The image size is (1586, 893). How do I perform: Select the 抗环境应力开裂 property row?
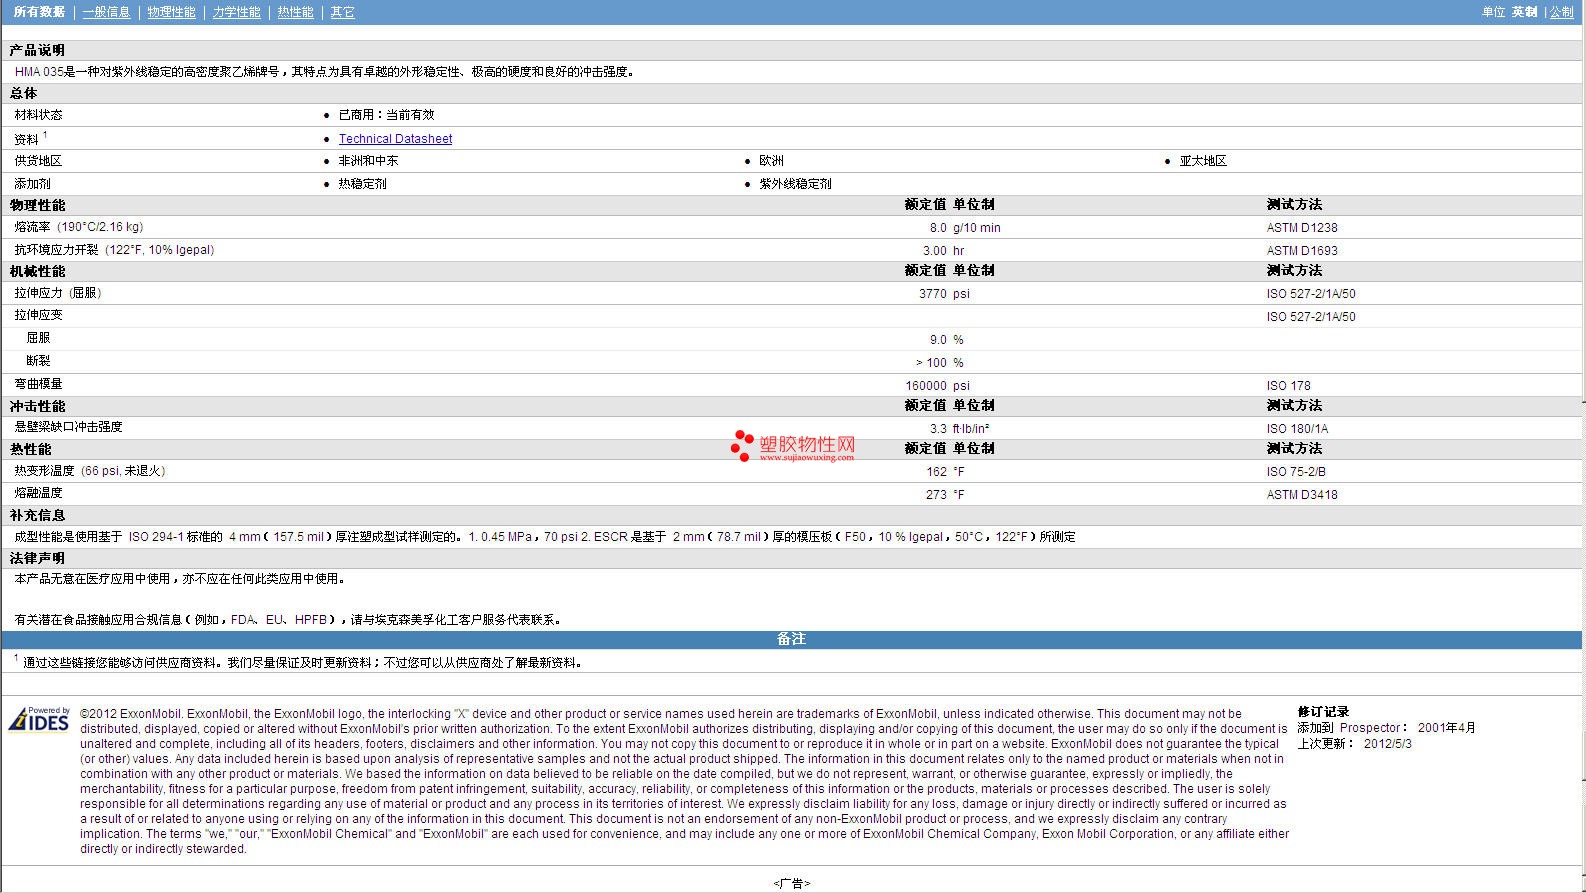792,250
